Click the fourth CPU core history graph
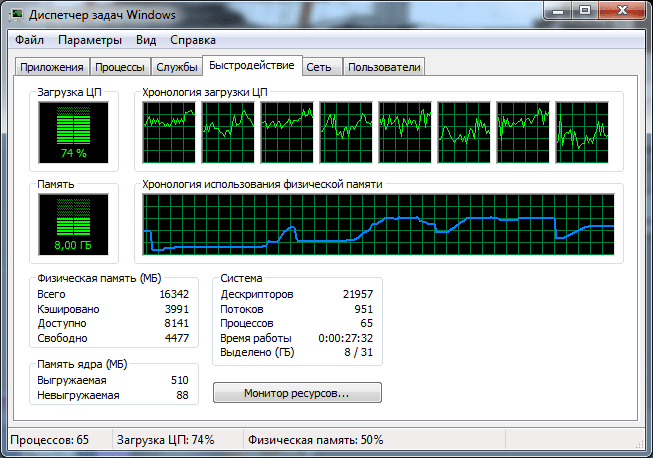Image resolution: width=653 pixels, height=458 pixels. (346, 132)
